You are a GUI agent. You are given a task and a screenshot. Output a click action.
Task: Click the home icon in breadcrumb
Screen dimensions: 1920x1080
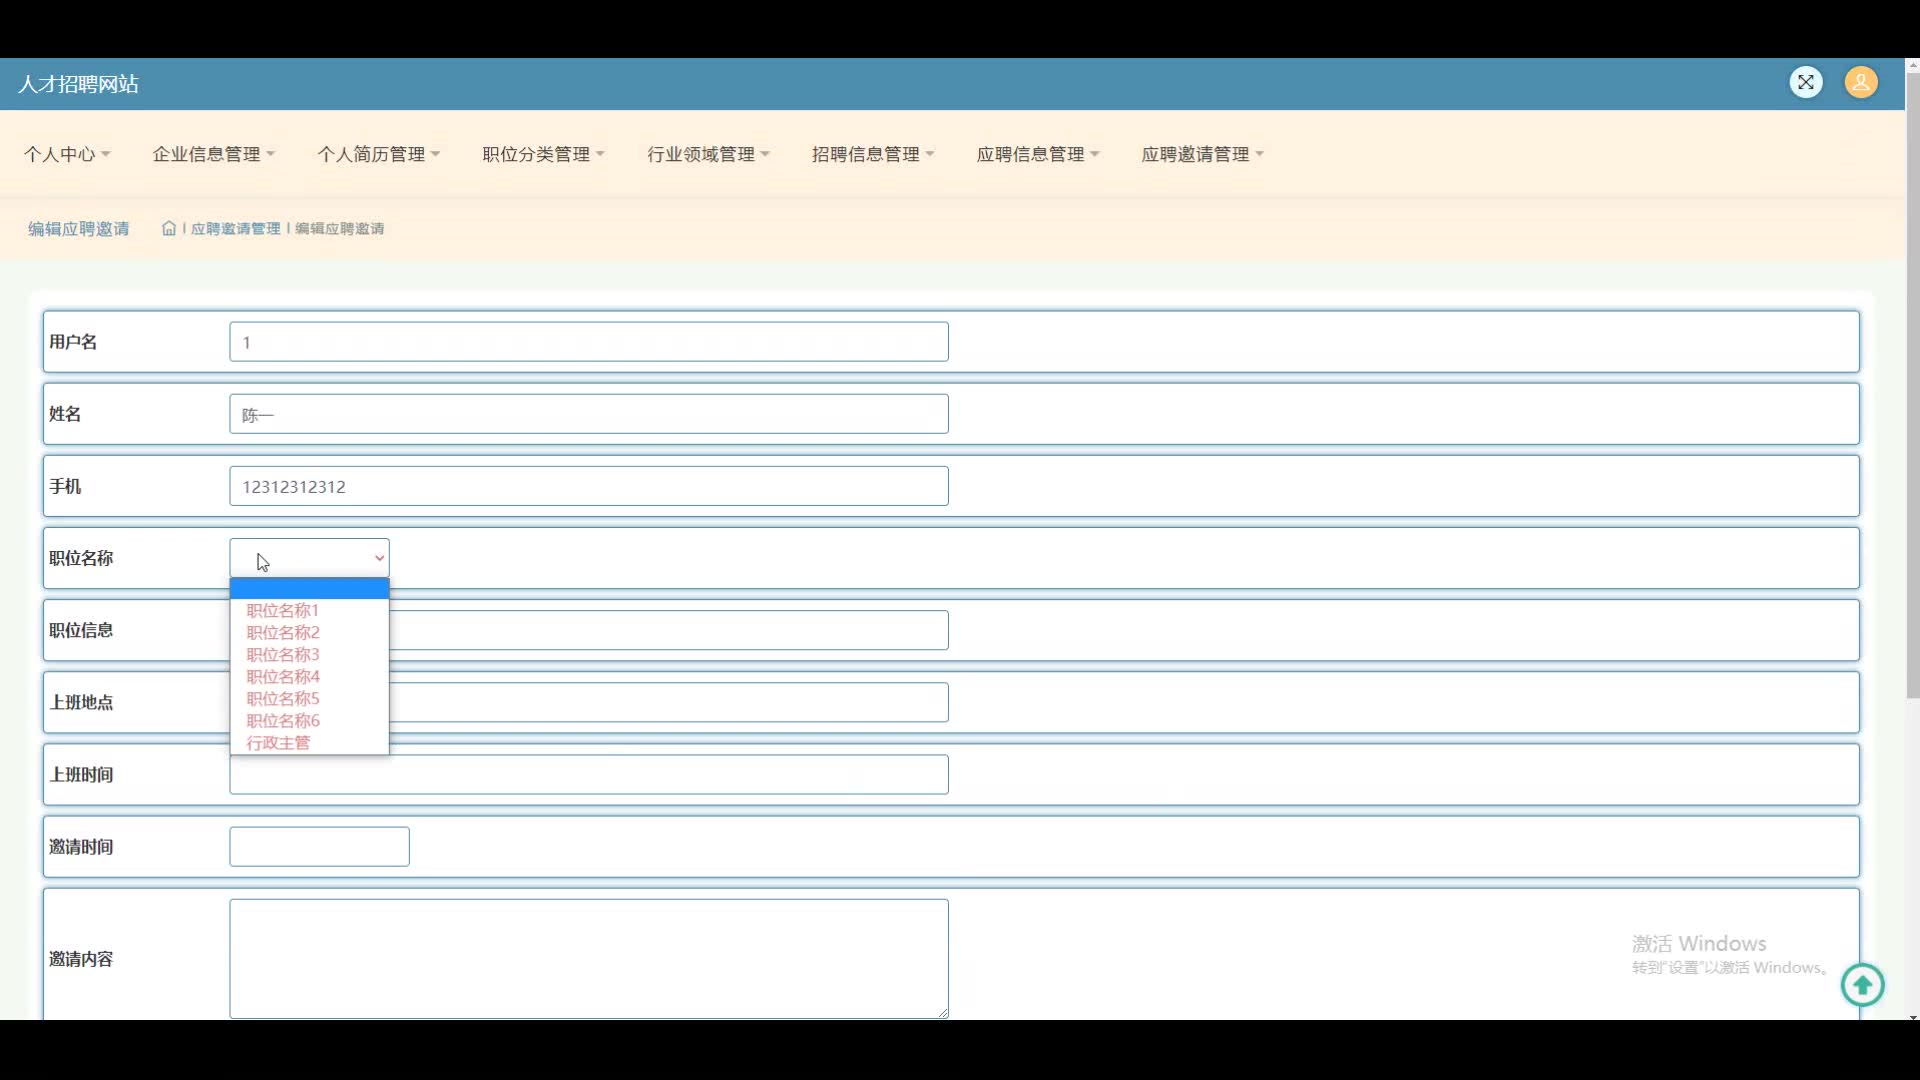[169, 229]
